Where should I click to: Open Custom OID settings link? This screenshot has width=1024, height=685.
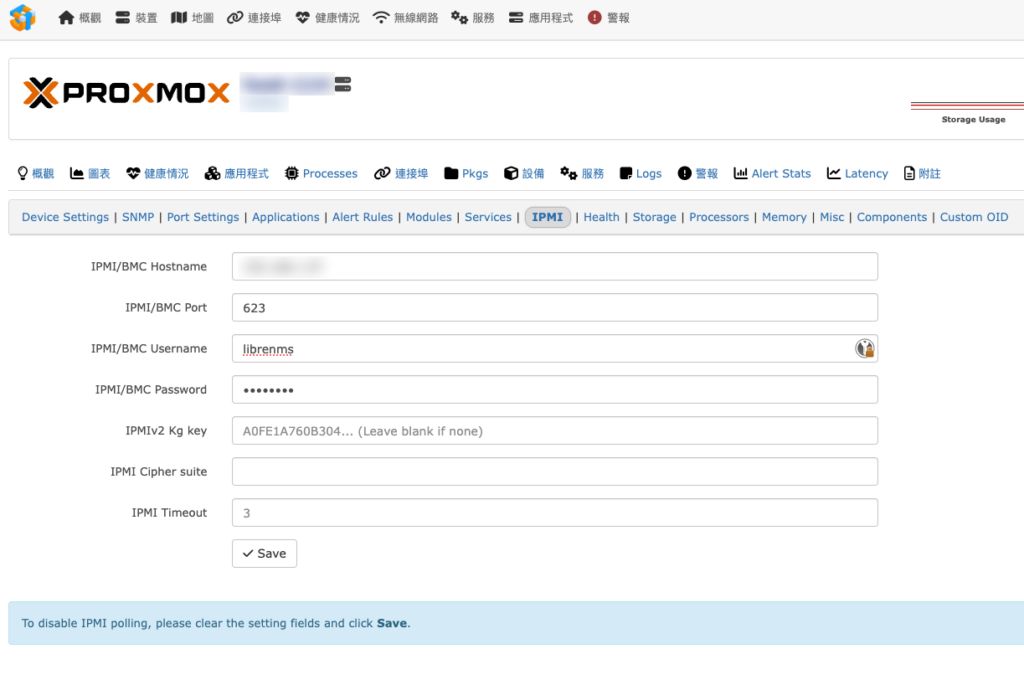point(974,217)
